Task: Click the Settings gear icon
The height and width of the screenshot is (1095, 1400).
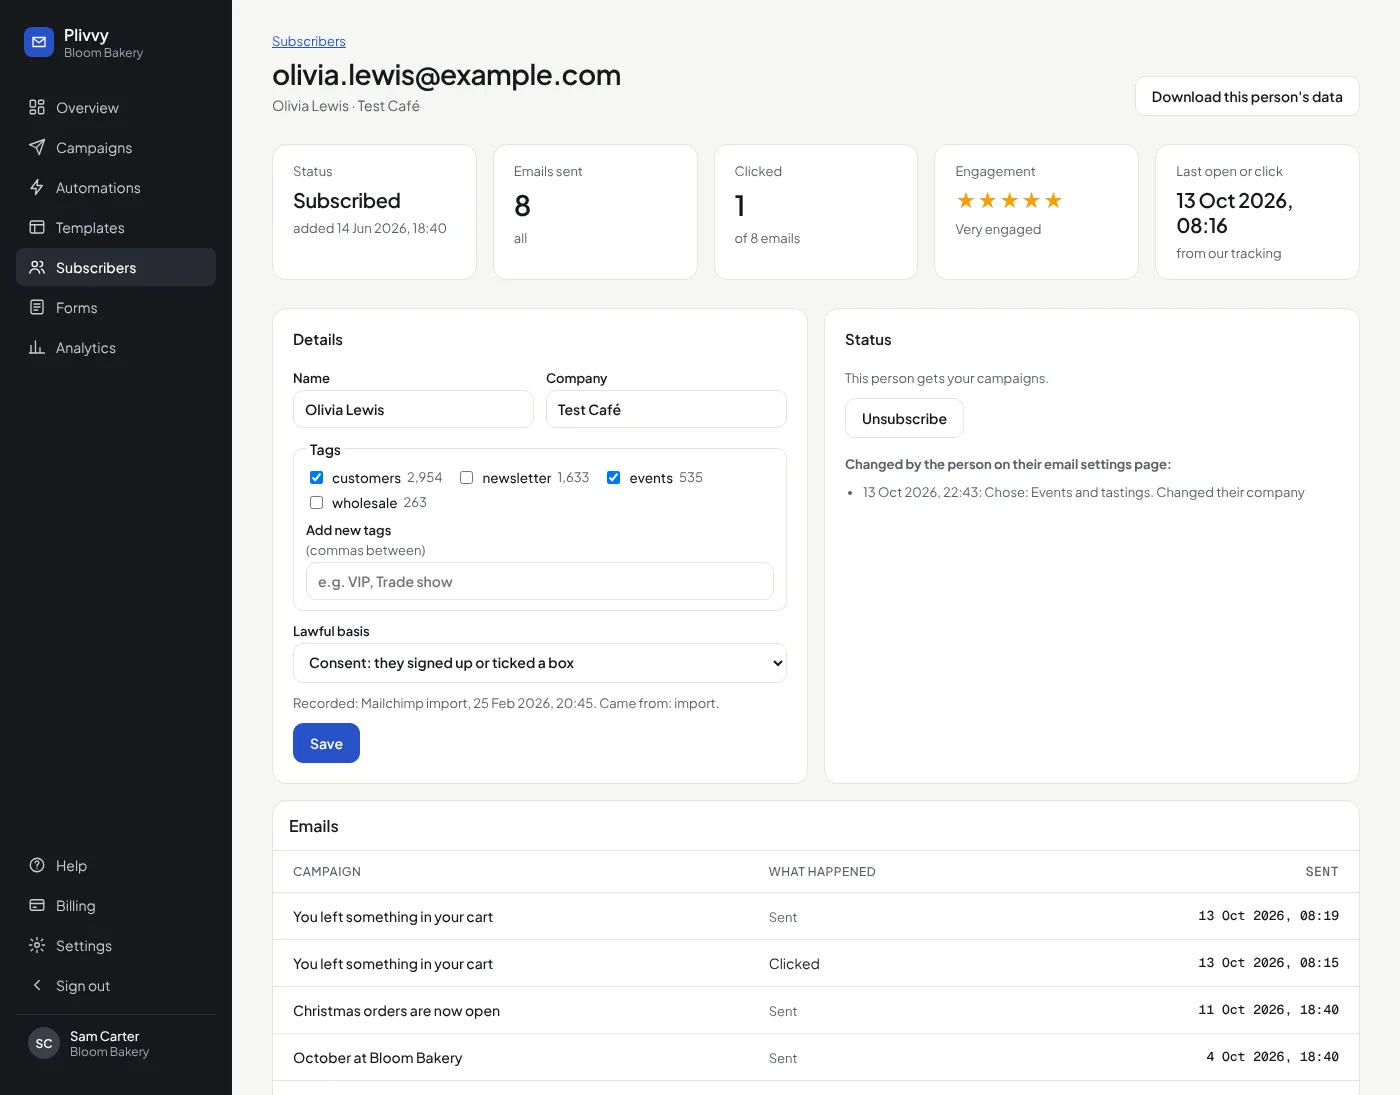Action: [x=37, y=945]
